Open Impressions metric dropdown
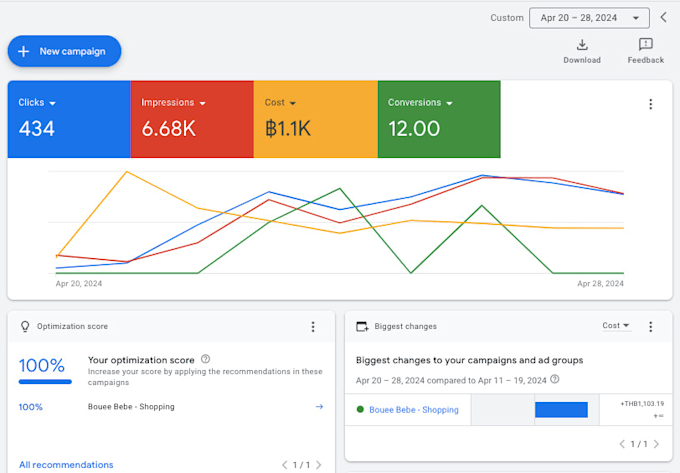 [x=173, y=103]
